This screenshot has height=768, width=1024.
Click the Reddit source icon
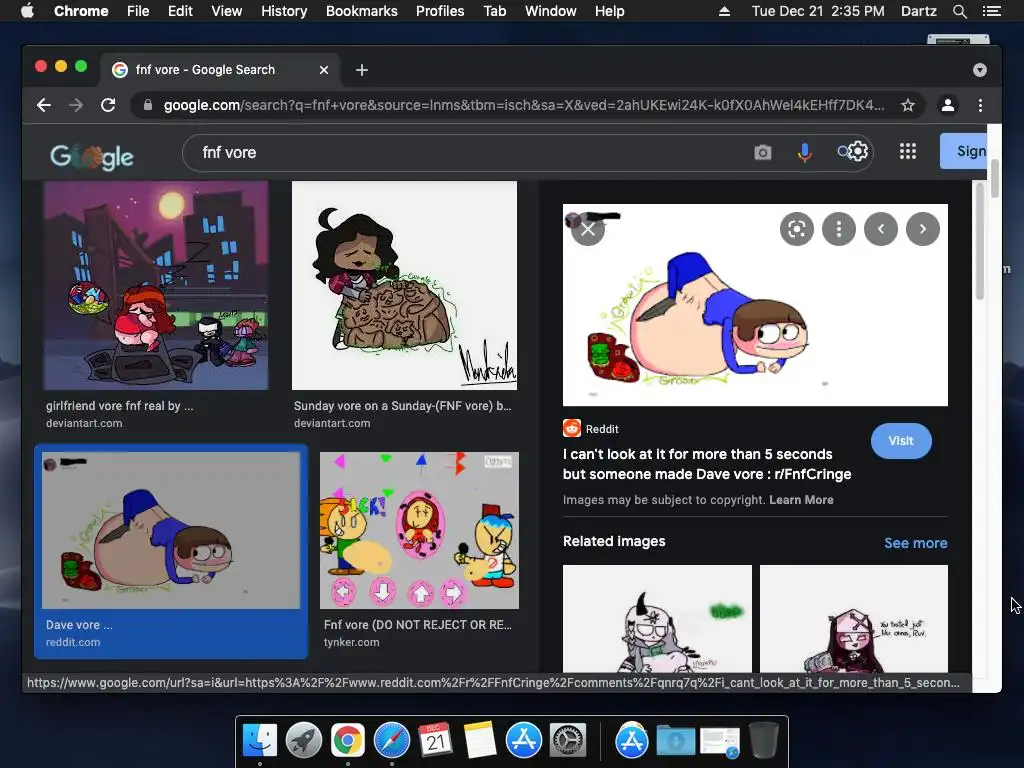pos(572,428)
